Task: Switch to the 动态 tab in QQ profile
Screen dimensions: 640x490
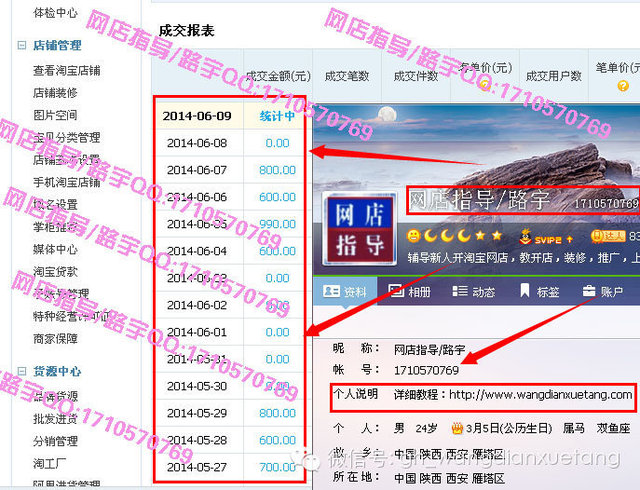Action: (x=474, y=292)
